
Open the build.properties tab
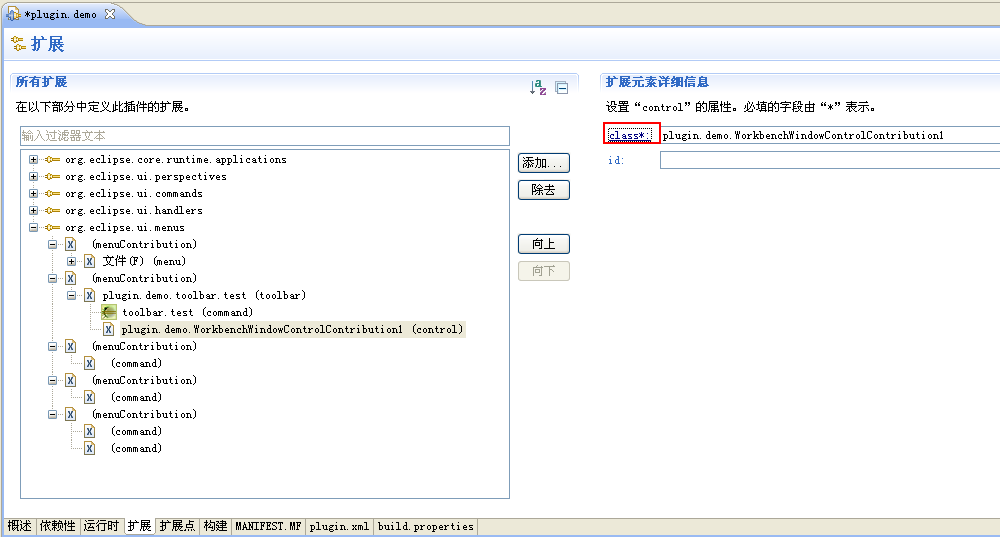tap(425, 526)
